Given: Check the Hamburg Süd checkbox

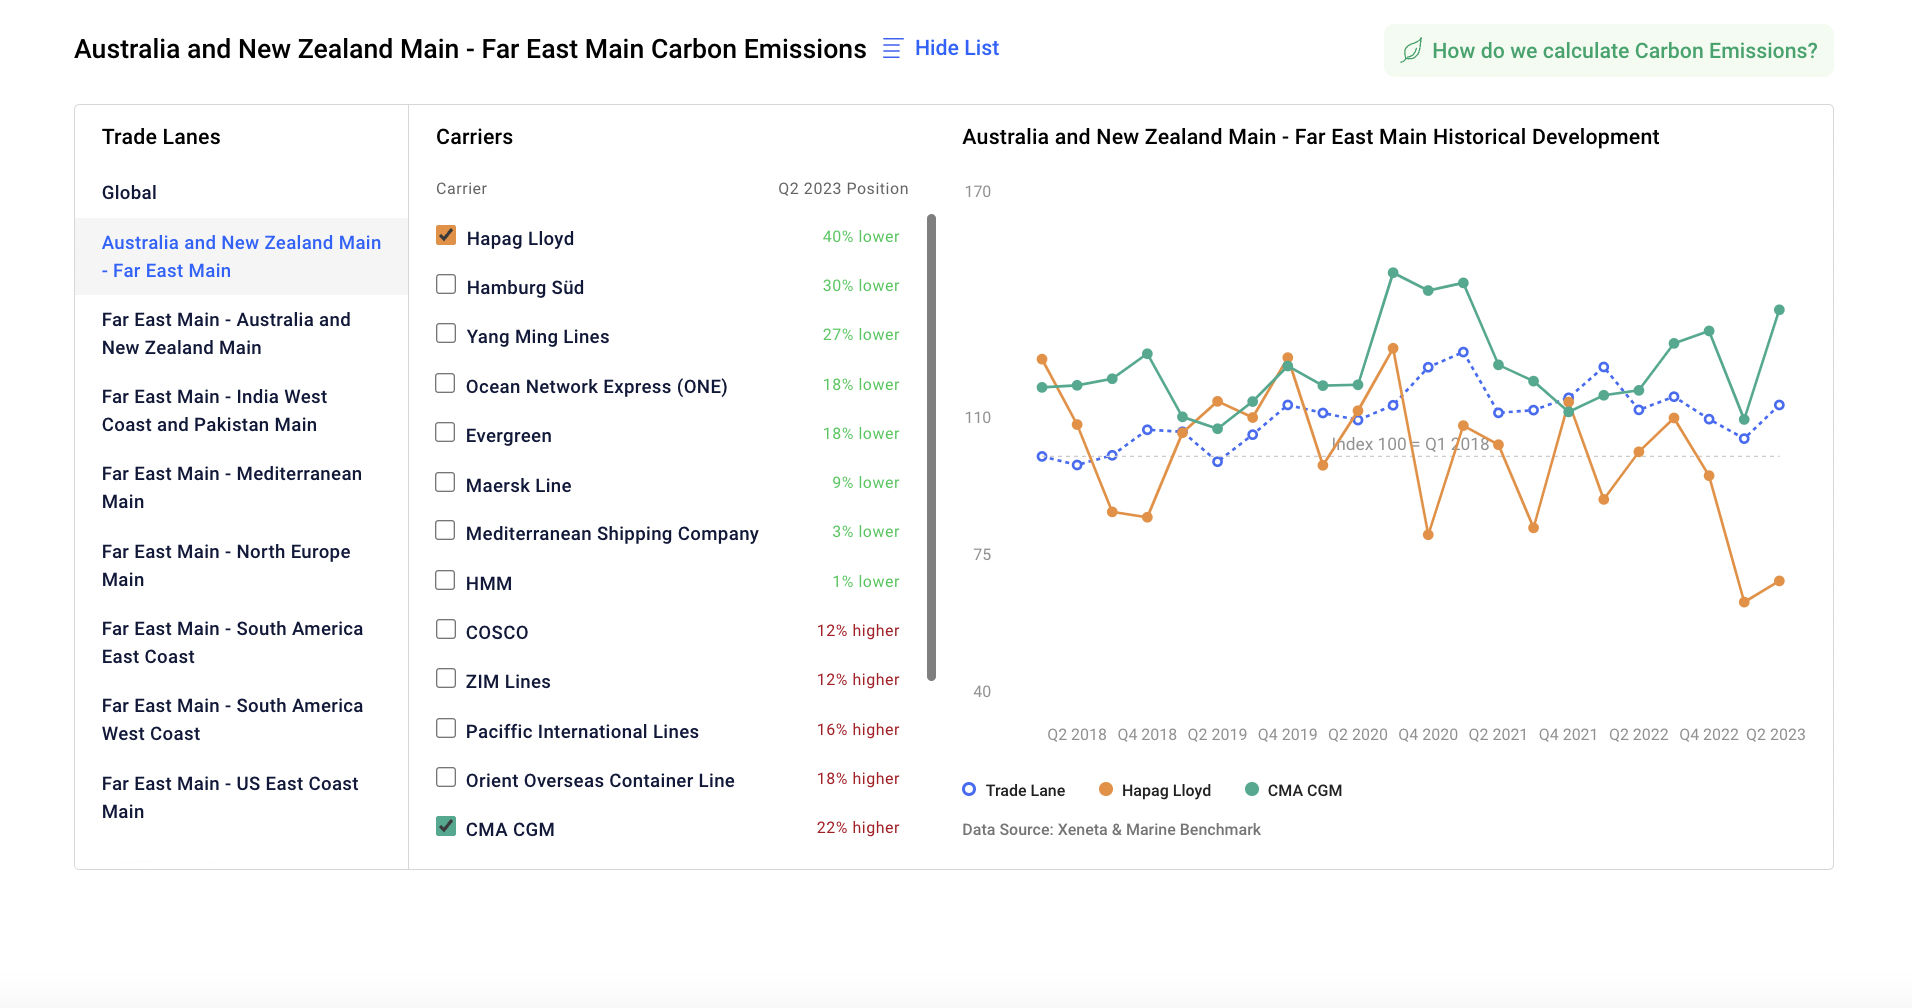Looking at the screenshot, I should (446, 285).
